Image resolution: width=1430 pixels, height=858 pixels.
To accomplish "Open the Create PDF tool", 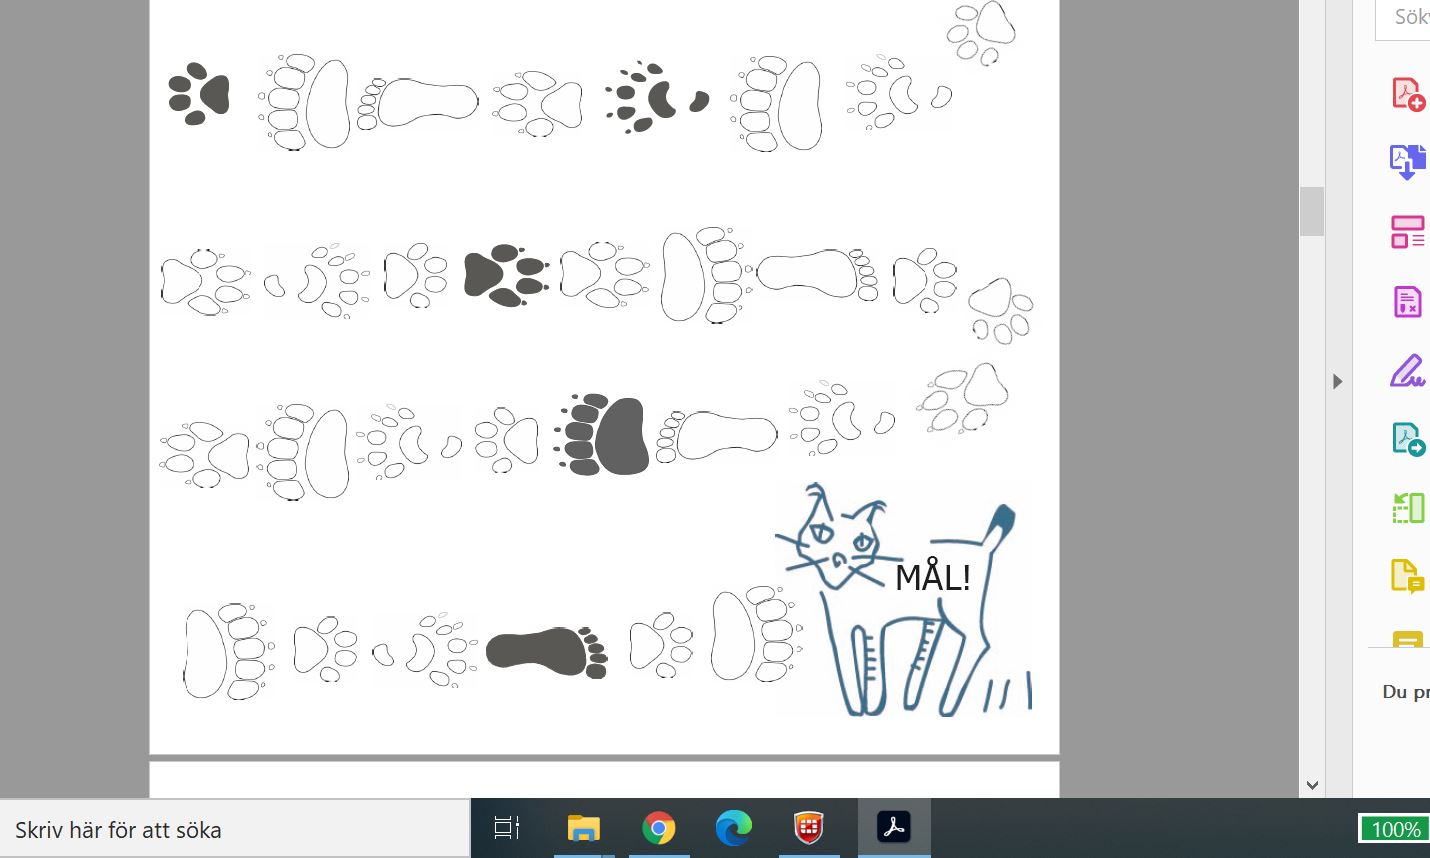I will click(1407, 94).
